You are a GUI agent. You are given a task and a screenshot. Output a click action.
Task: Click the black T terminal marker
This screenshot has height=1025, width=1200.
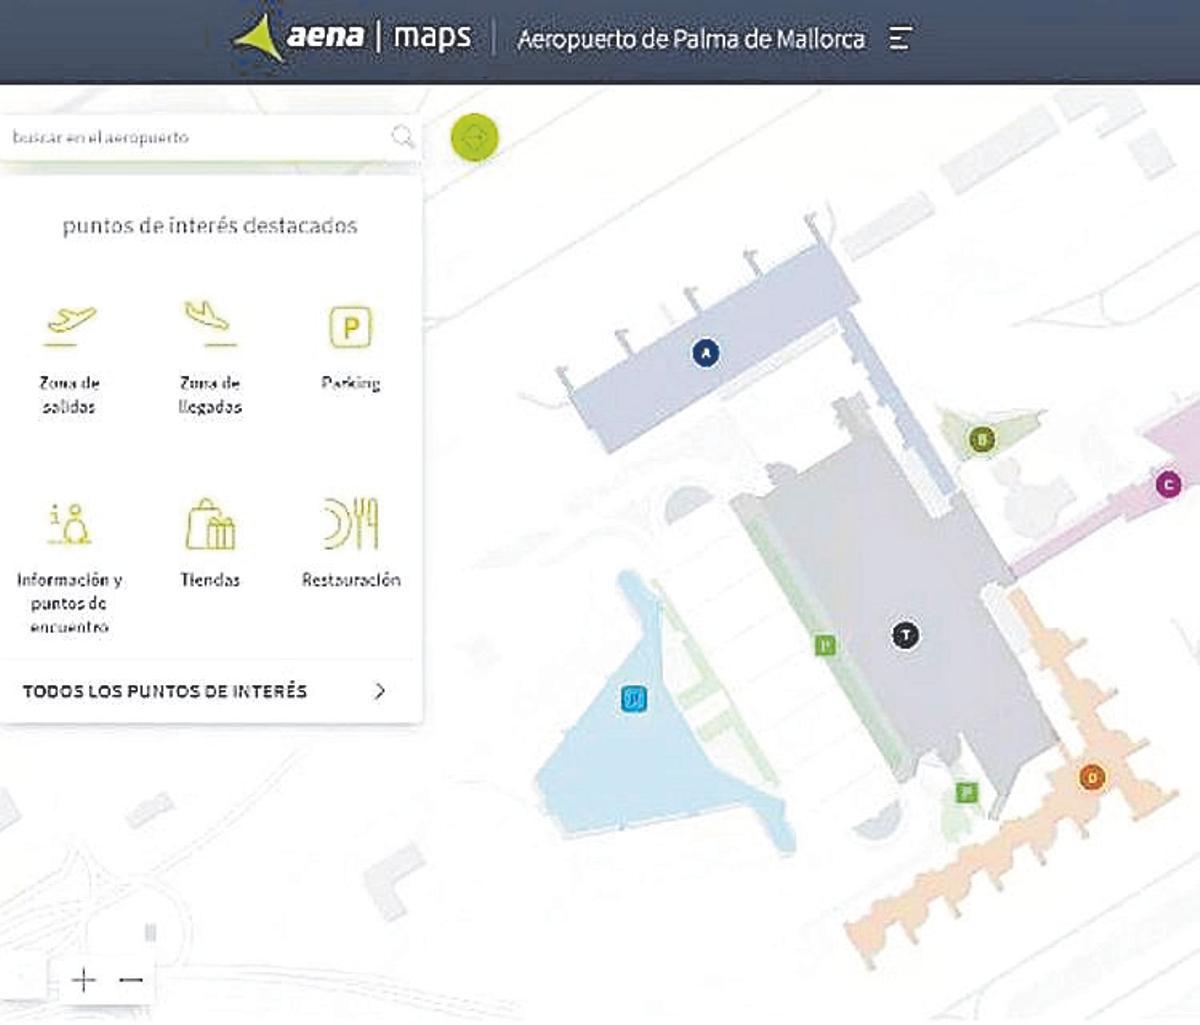(903, 634)
